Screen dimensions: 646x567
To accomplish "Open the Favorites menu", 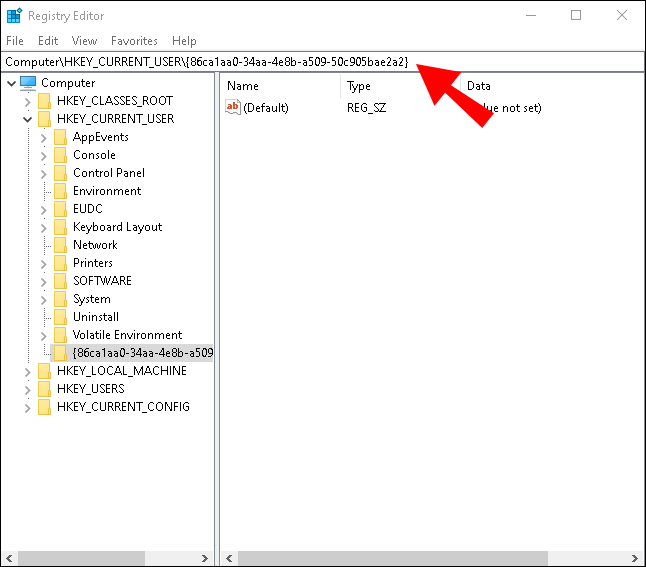I will coord(134,41).
